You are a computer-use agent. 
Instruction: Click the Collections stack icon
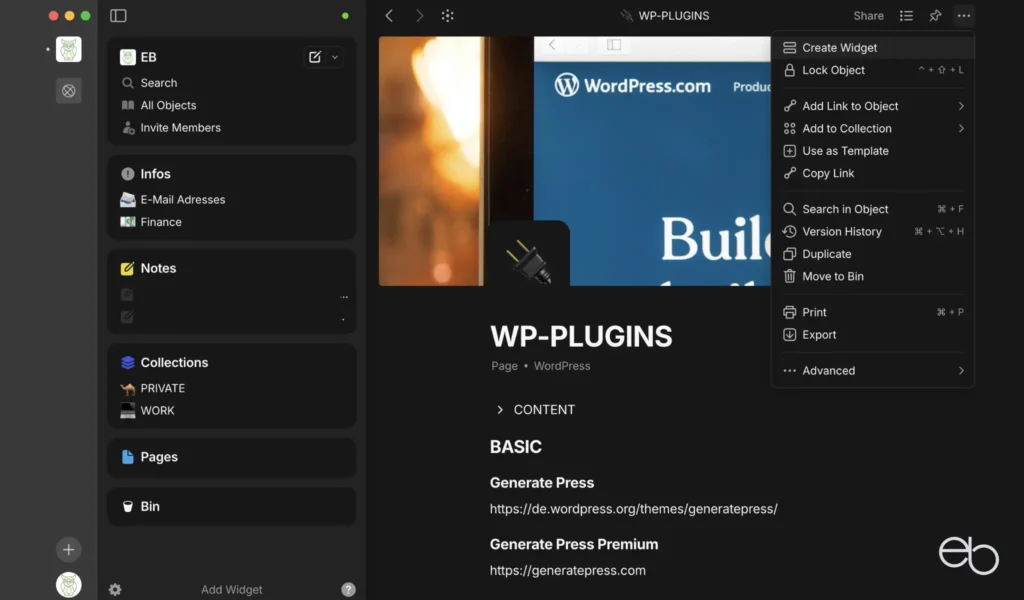coord(127,362)
